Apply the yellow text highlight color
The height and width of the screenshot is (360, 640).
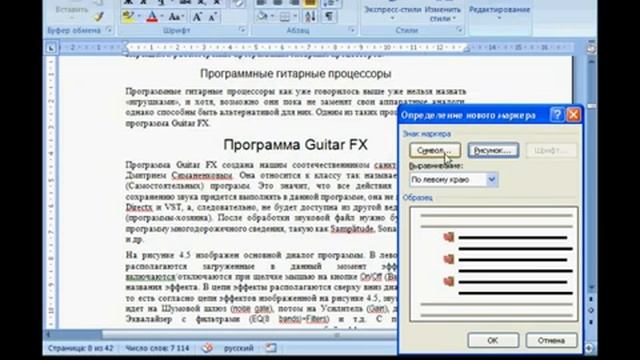point(129,17)
